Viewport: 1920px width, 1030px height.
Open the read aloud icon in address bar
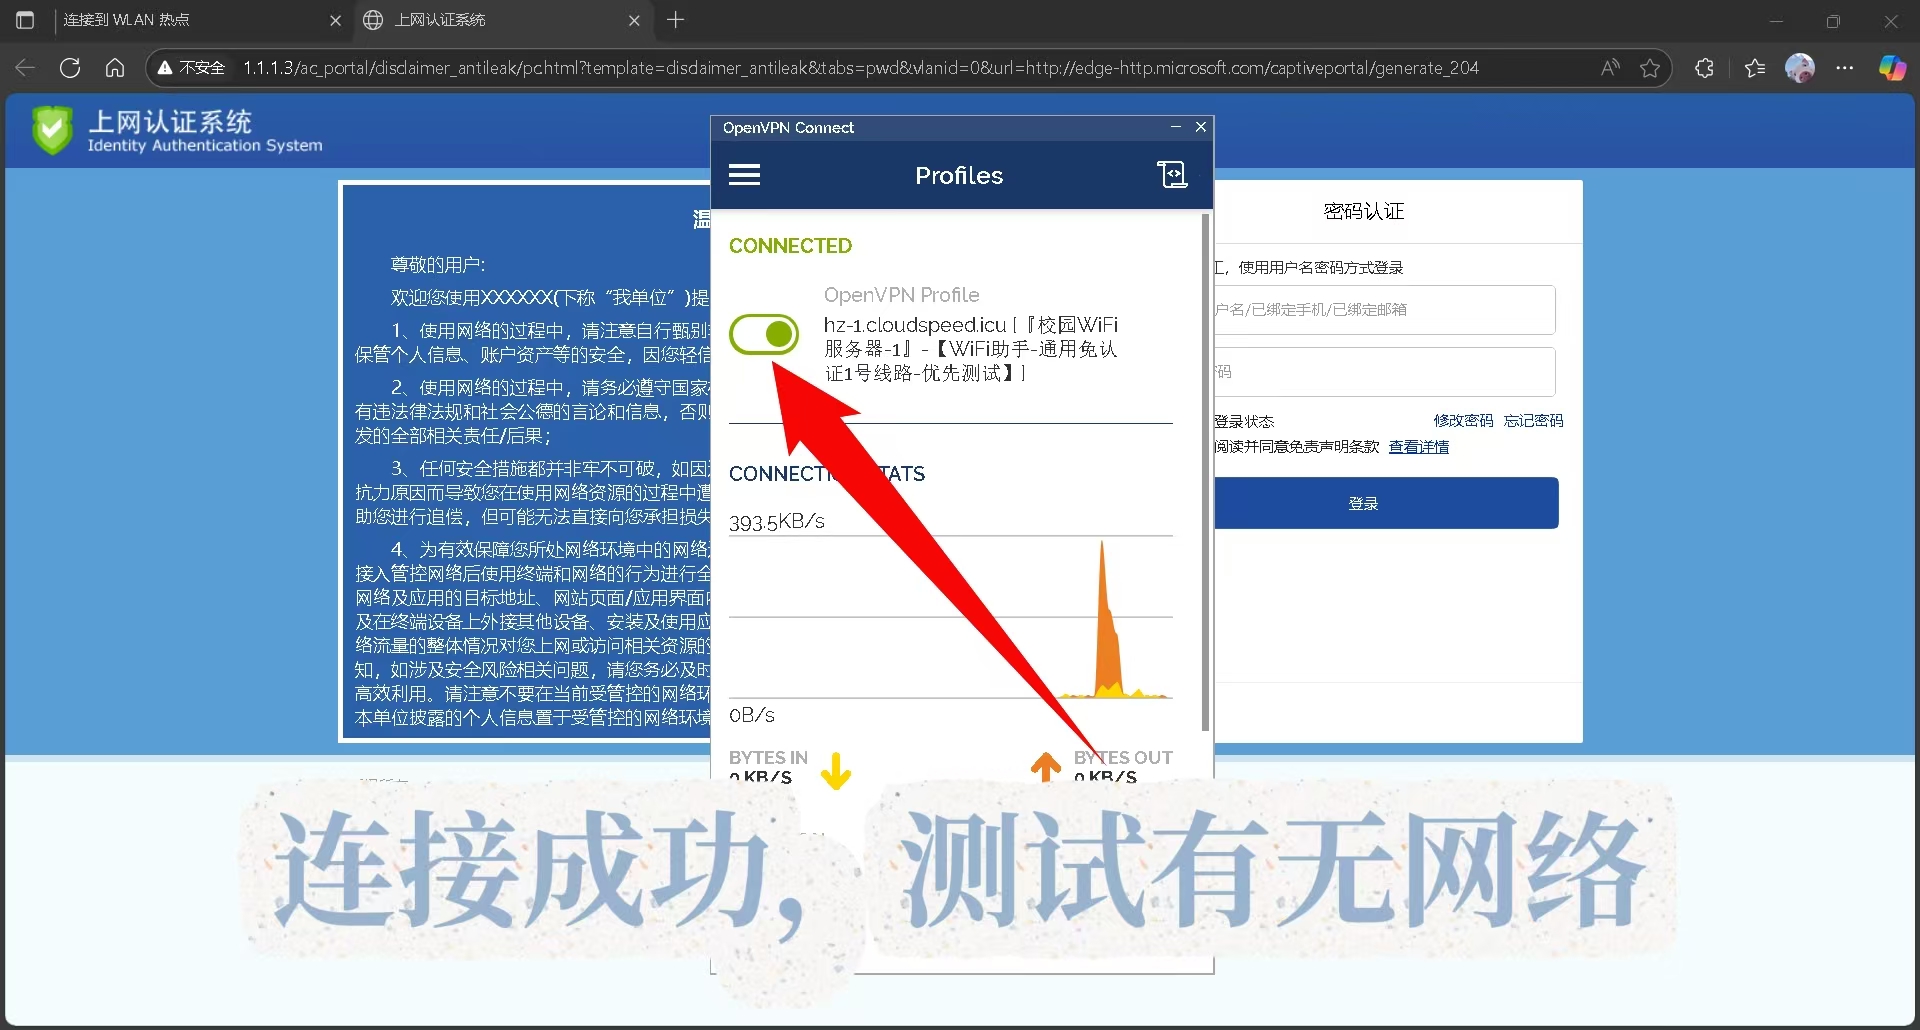1610,68
